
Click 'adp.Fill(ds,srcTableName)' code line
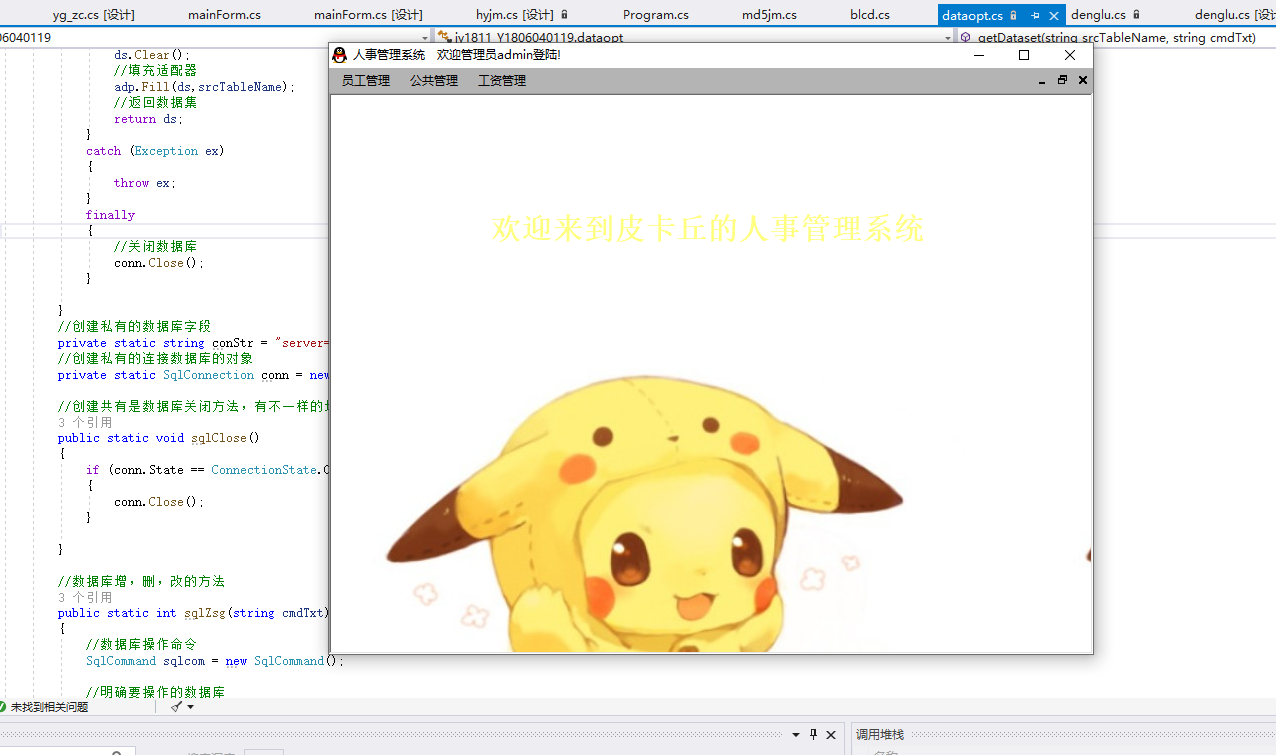point(205,87)
